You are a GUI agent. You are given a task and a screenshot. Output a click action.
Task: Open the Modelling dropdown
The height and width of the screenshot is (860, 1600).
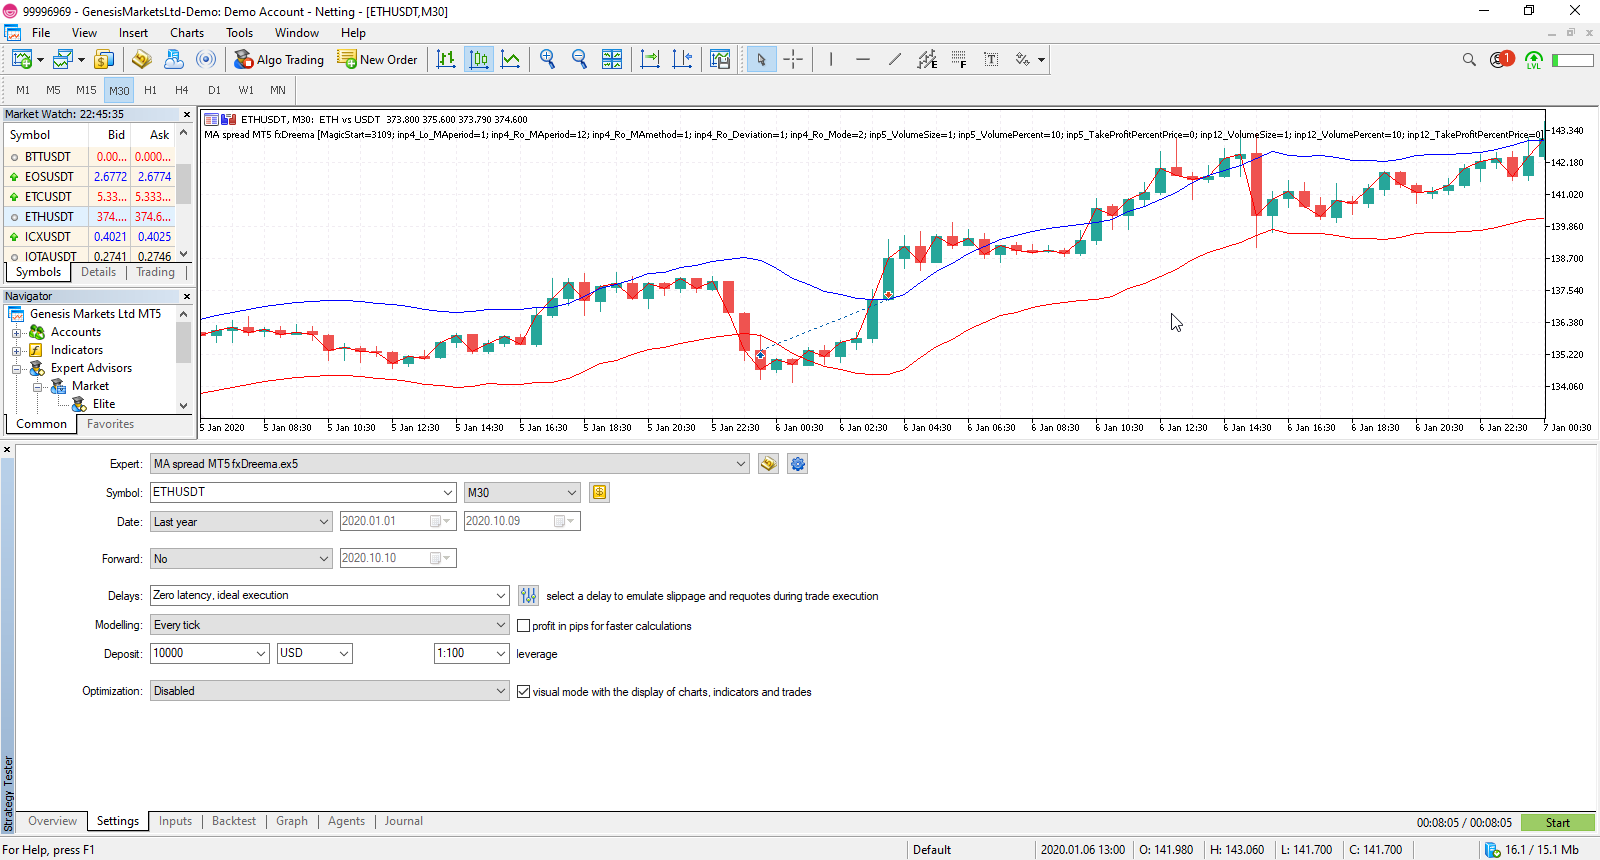coord(330,625)
